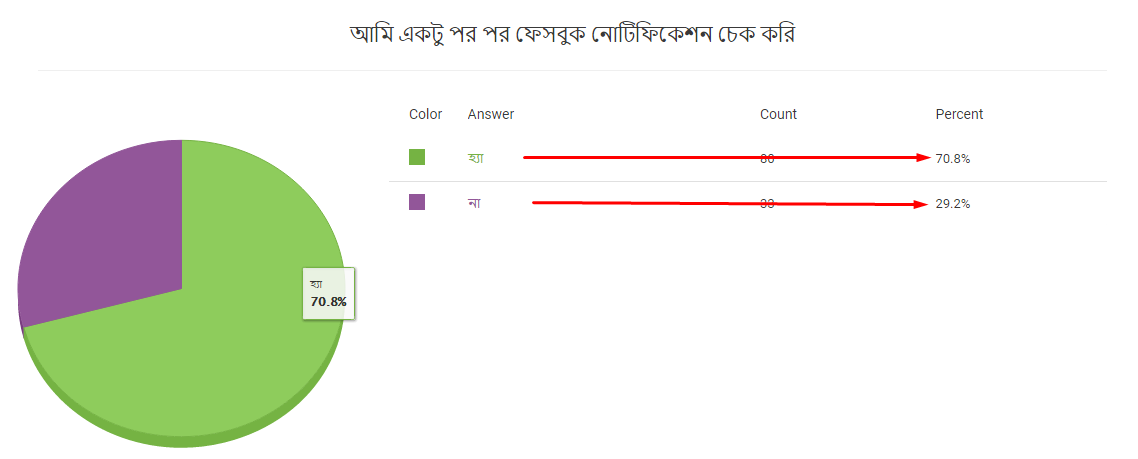Select the green হ্যা answer label
This screenshot has height=459, width=1138.
click(476, 158)
